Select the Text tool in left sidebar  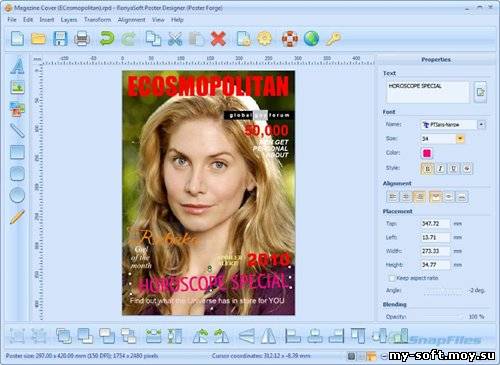click(x=17, y=66)
